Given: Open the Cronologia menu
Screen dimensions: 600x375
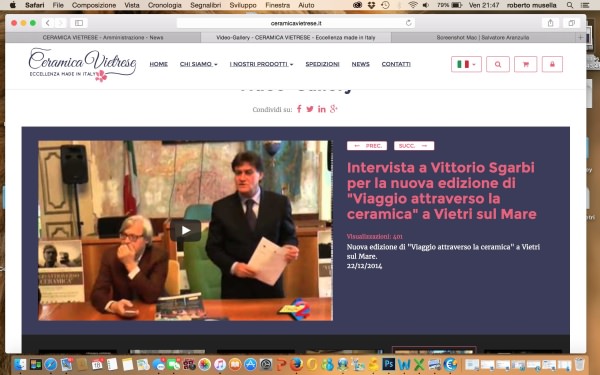Looking at the screenshot, I should pos(165,5).
